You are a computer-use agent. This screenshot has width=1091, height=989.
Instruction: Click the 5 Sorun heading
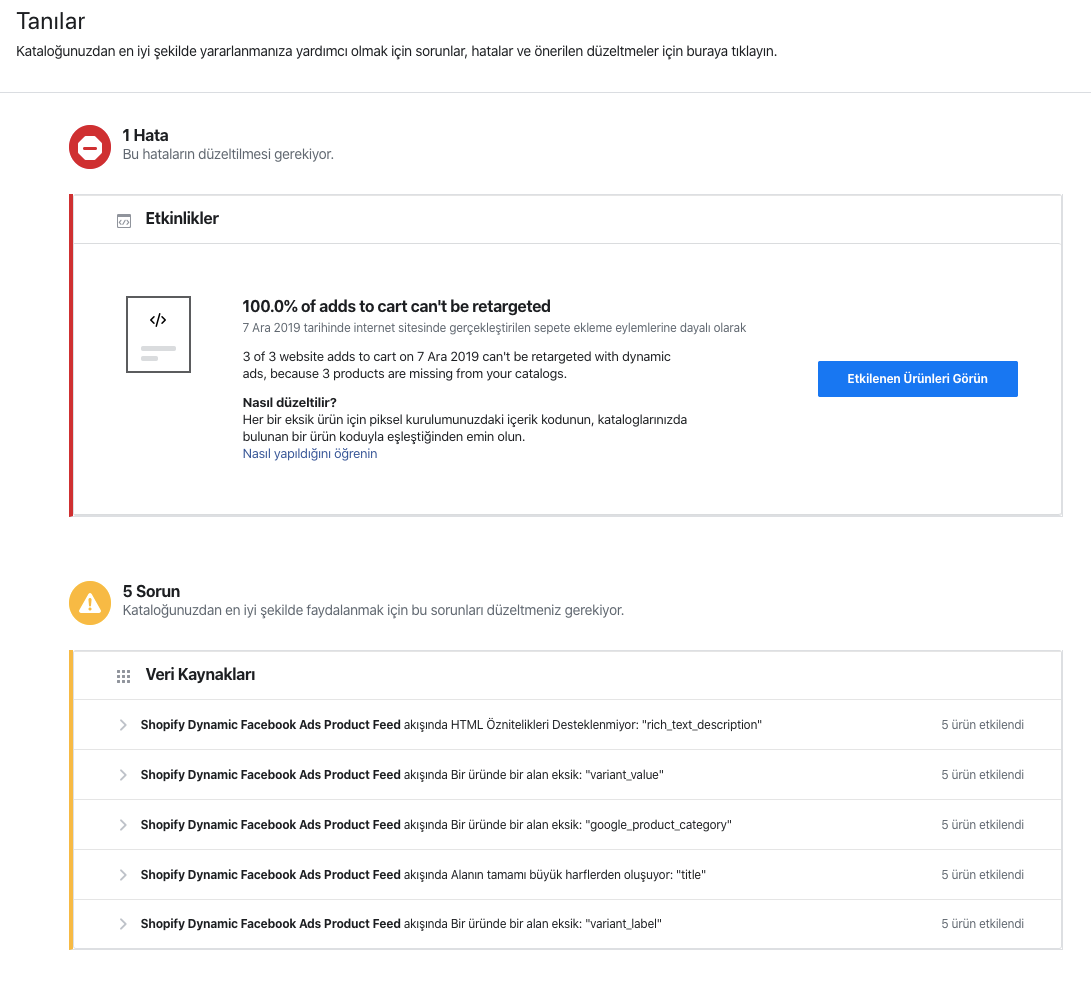click(x=151, y=591)
